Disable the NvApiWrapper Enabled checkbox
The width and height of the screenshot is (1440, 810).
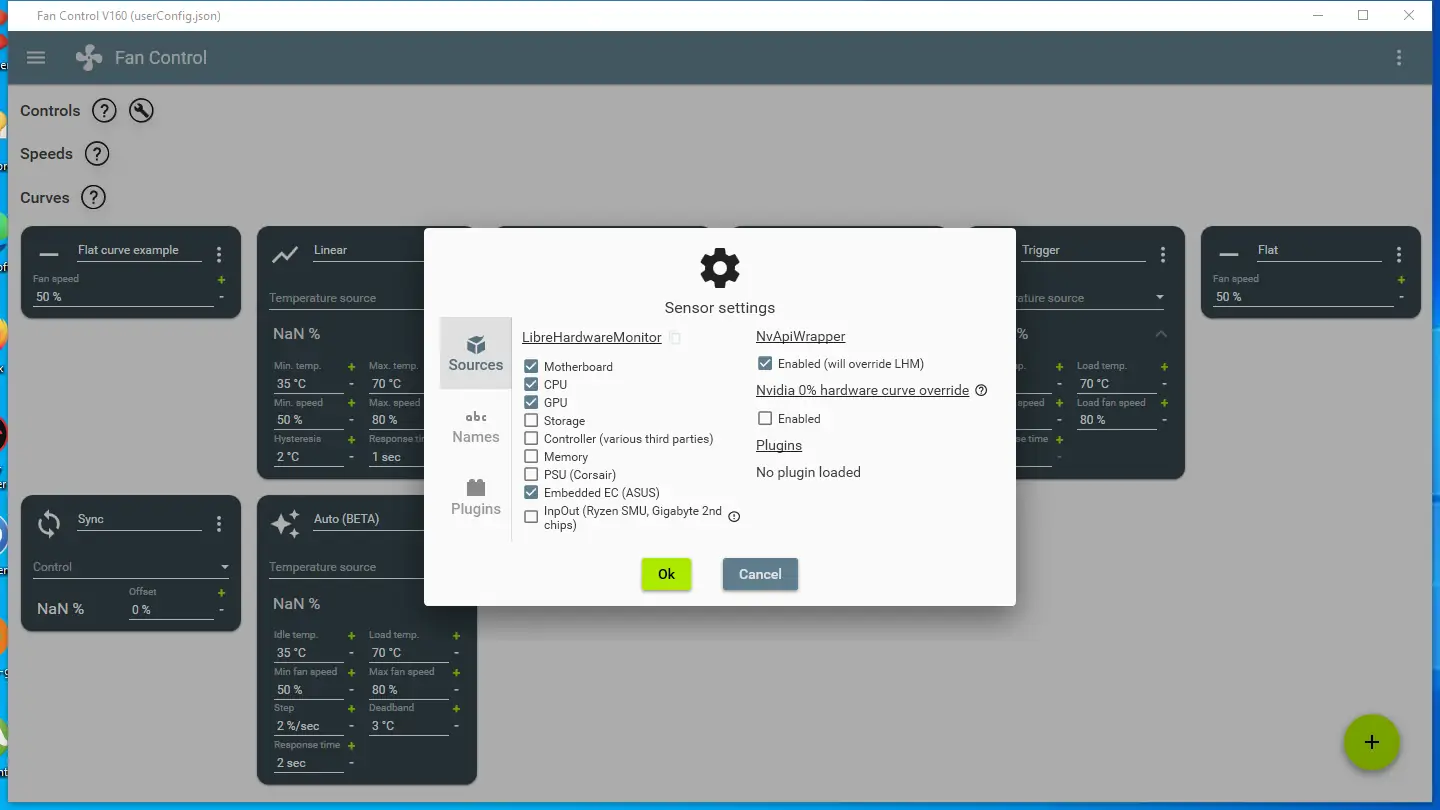[x=765, y=364]
